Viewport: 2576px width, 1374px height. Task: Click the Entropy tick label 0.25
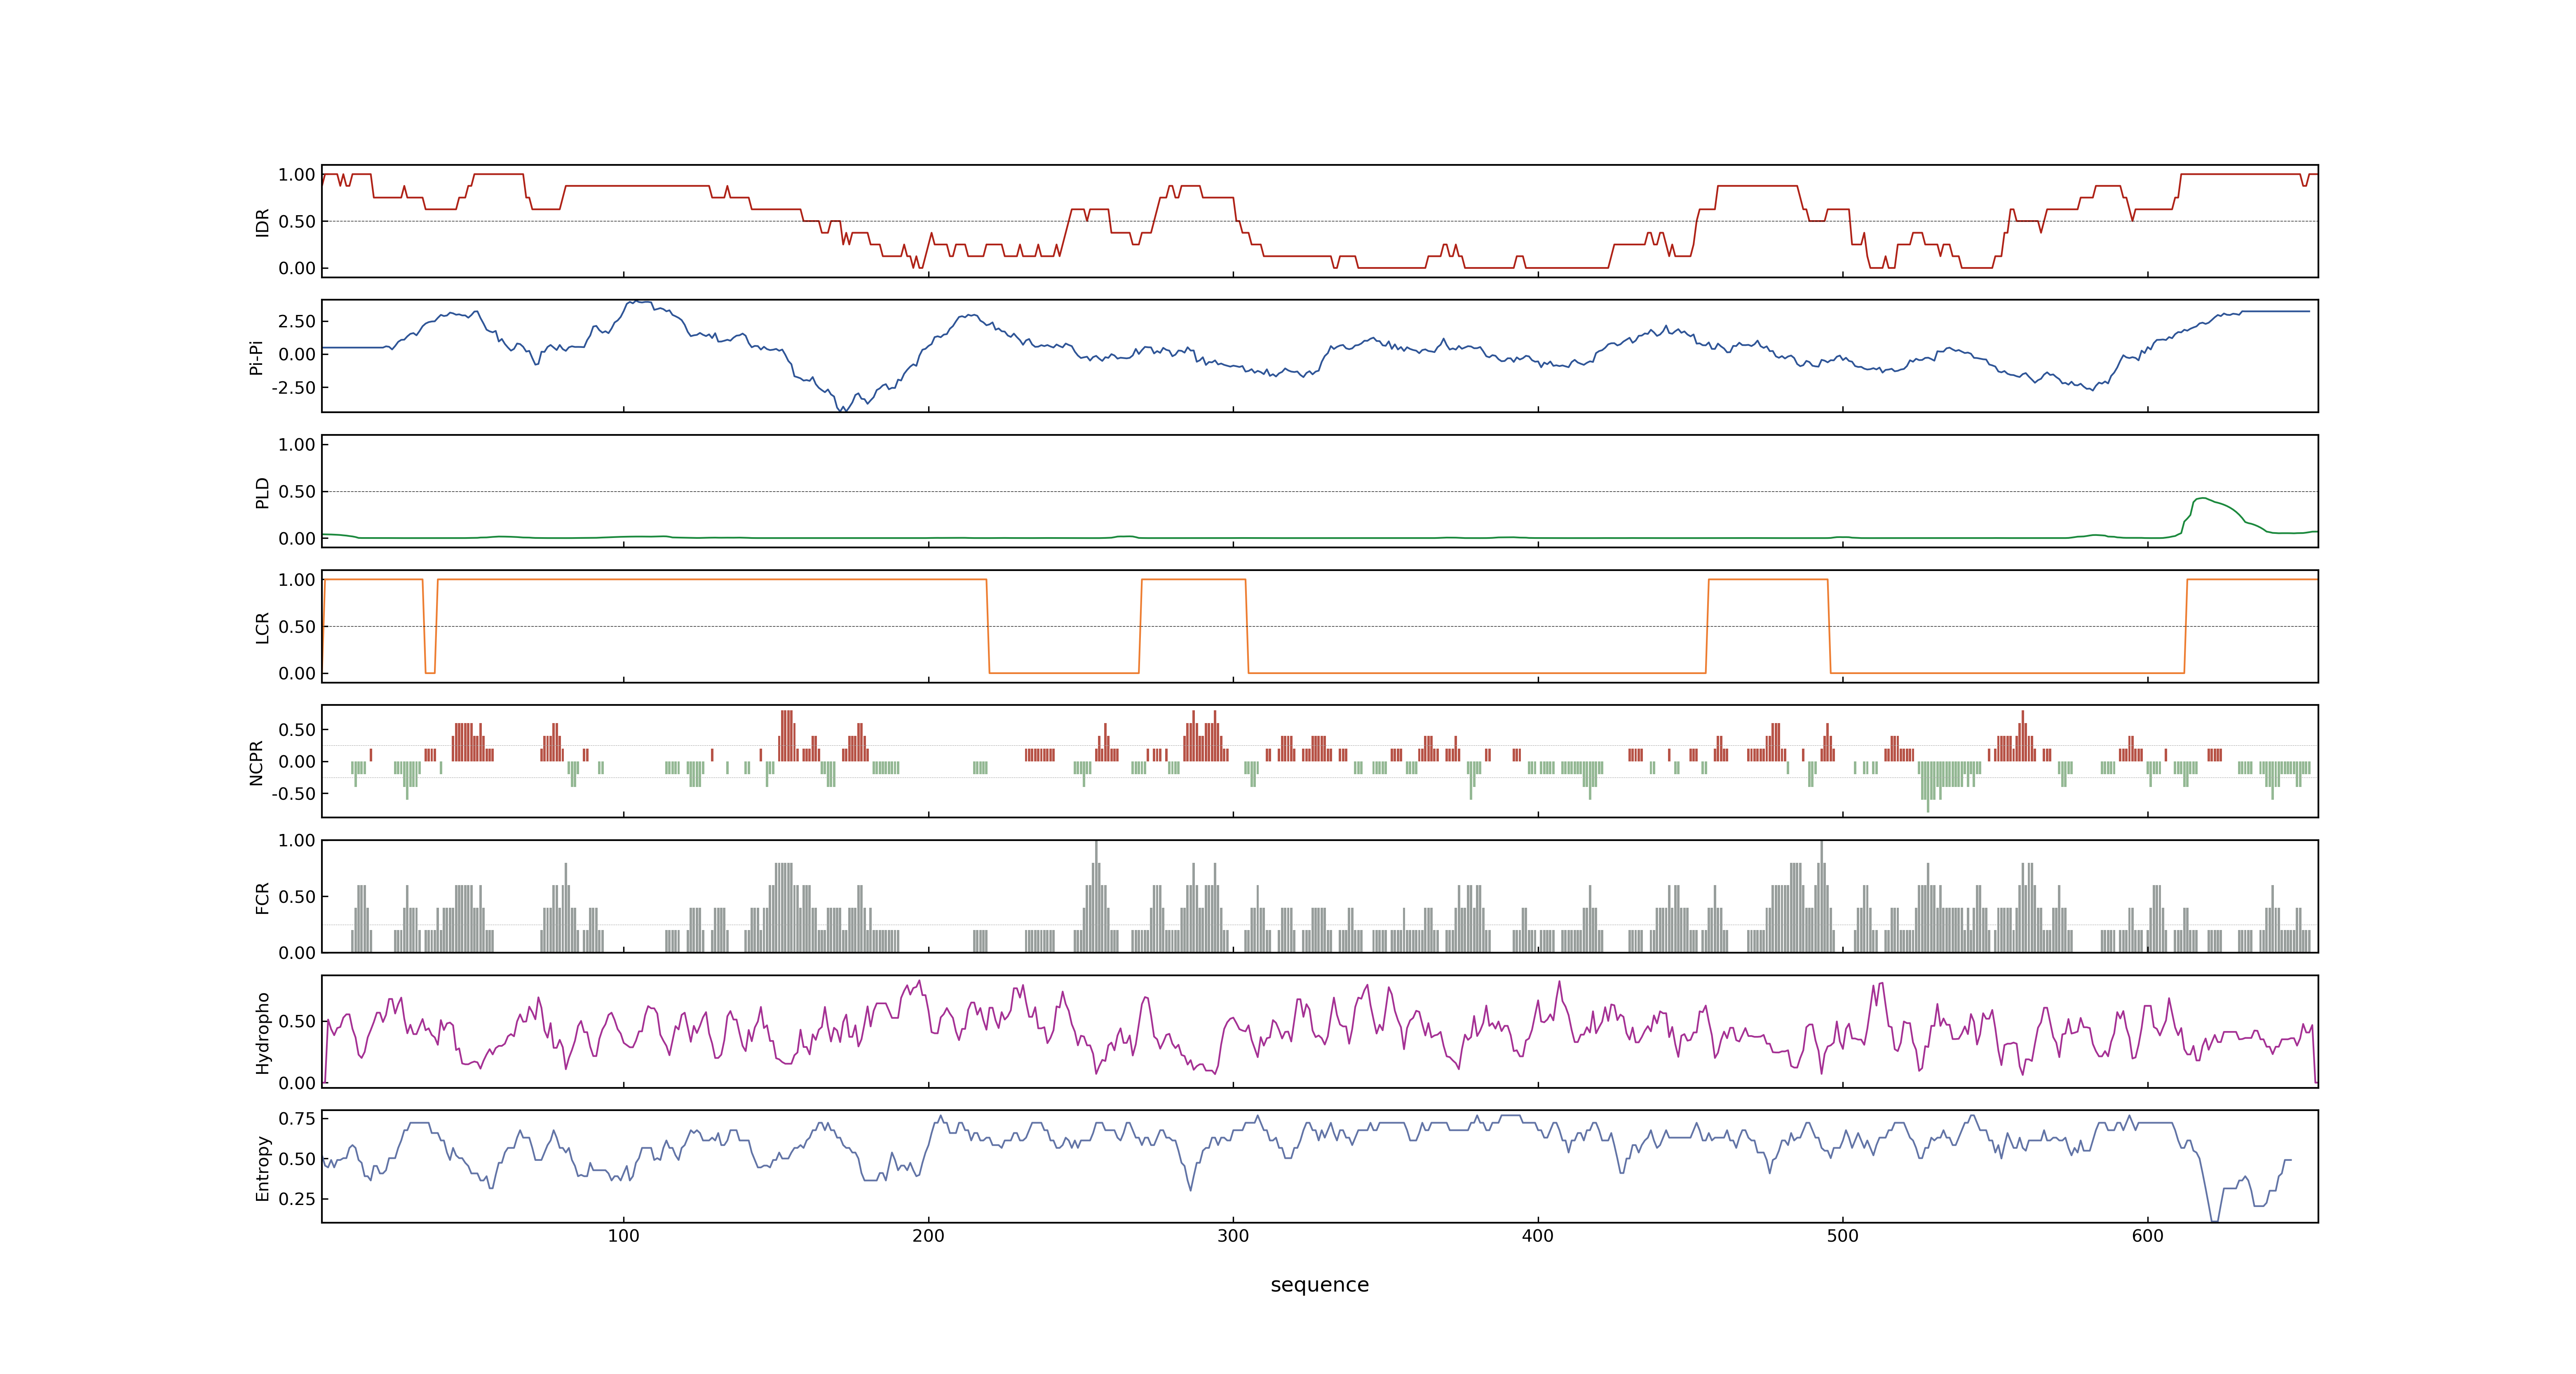tap(297, 1198)
